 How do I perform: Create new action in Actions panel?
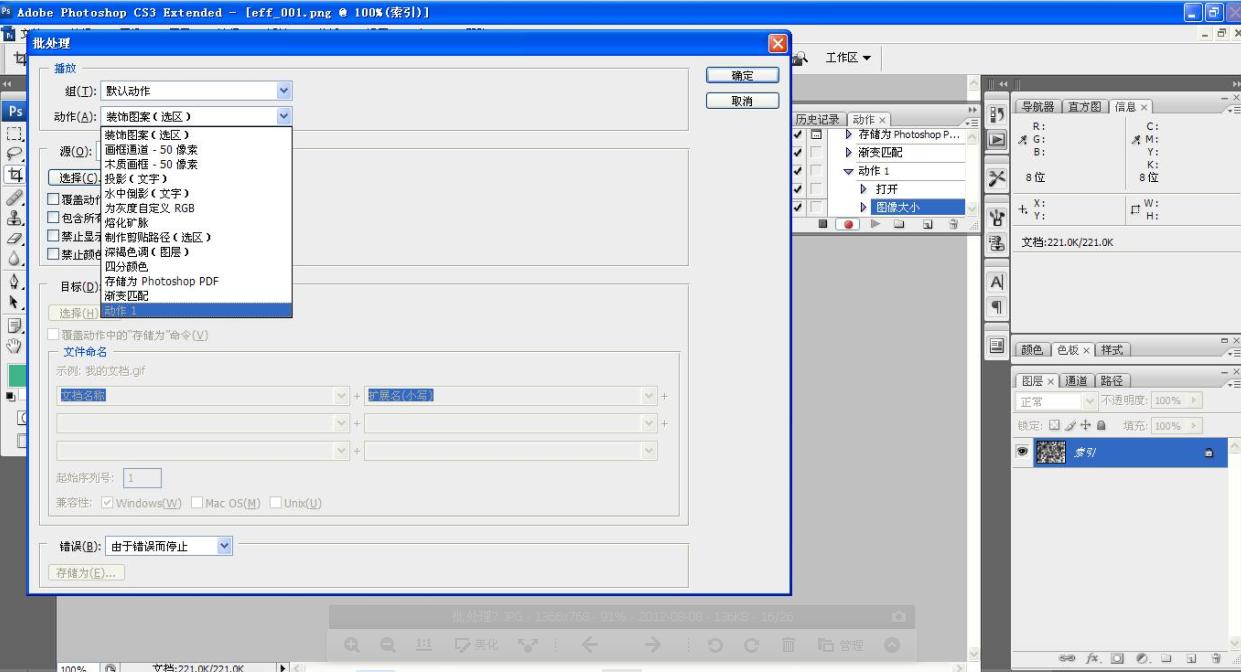pyautogui.click(x=930, y=225)
